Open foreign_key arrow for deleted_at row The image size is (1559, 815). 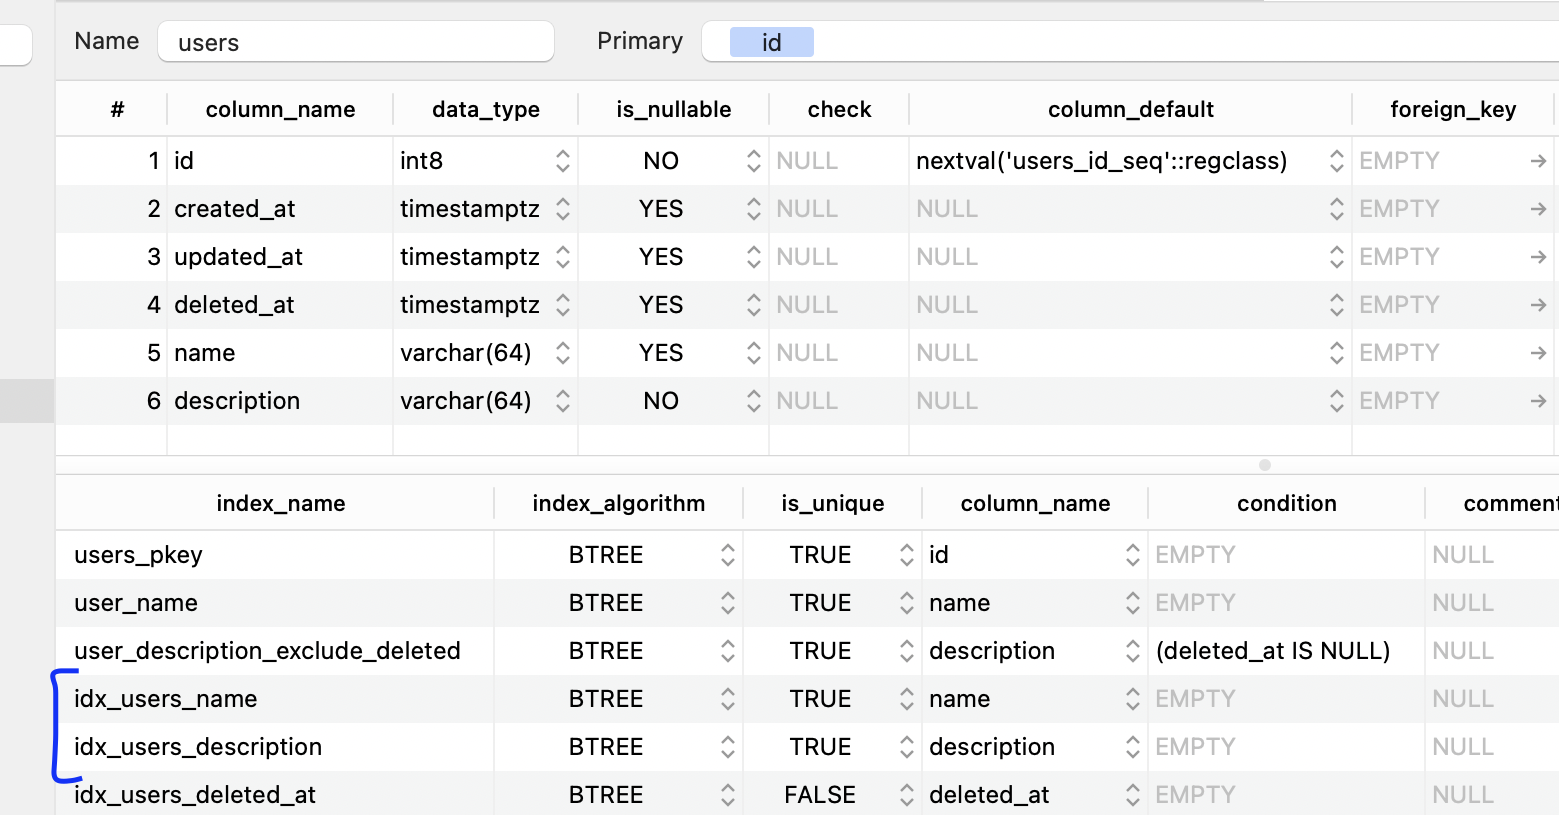tap(1539, 304)
